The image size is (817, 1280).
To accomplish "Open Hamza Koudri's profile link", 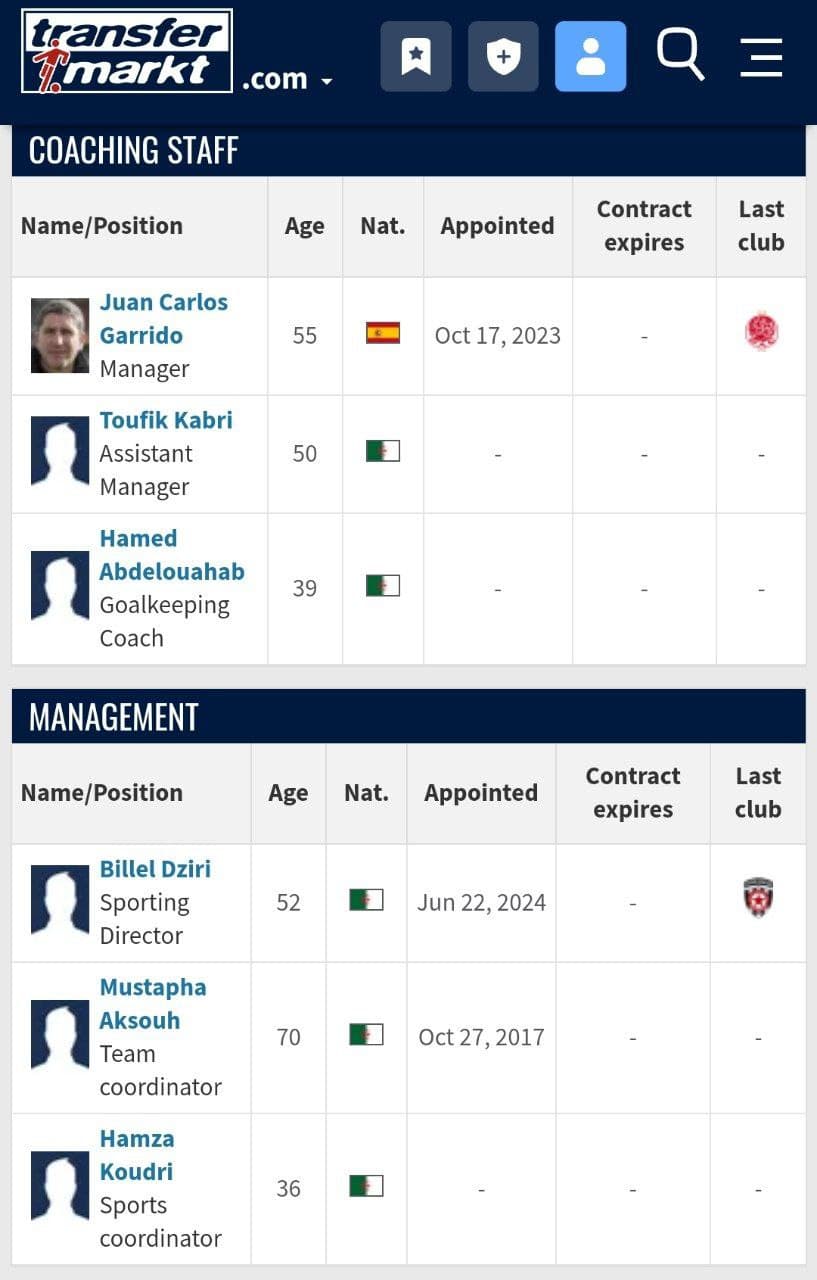I will point(137,1155).
